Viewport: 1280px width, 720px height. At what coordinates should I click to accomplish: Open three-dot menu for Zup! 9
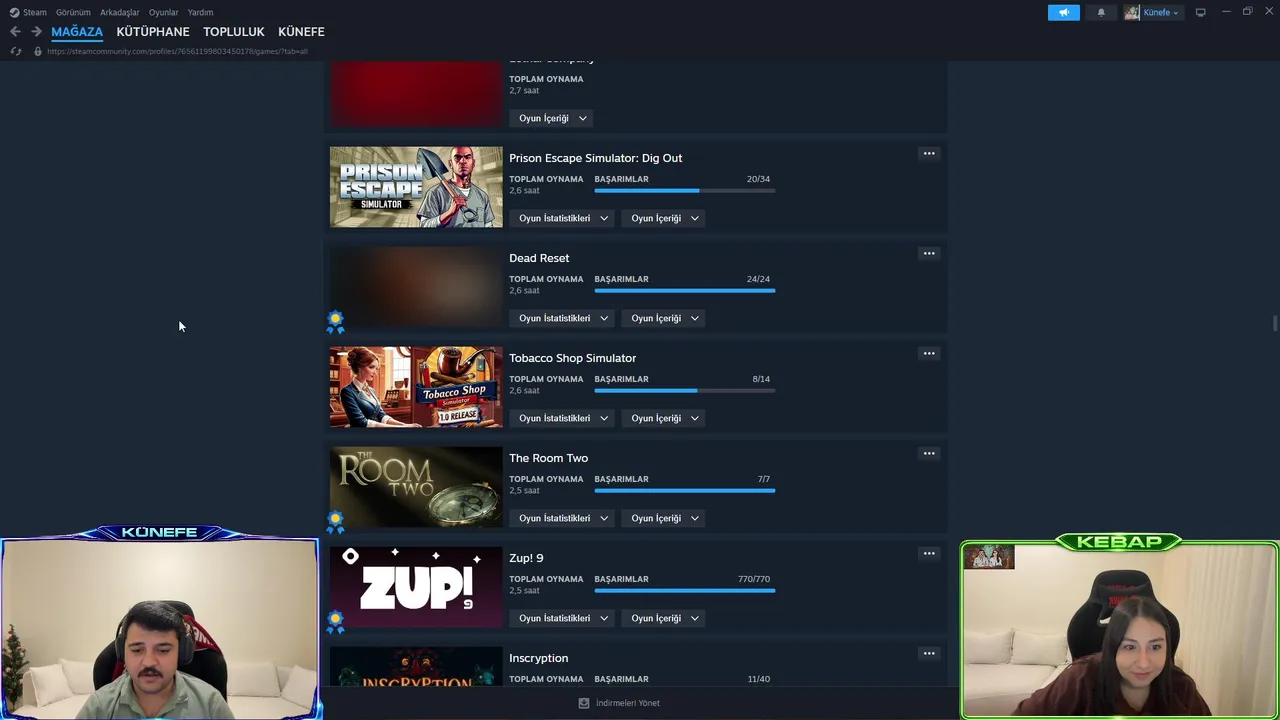(929, 554)
